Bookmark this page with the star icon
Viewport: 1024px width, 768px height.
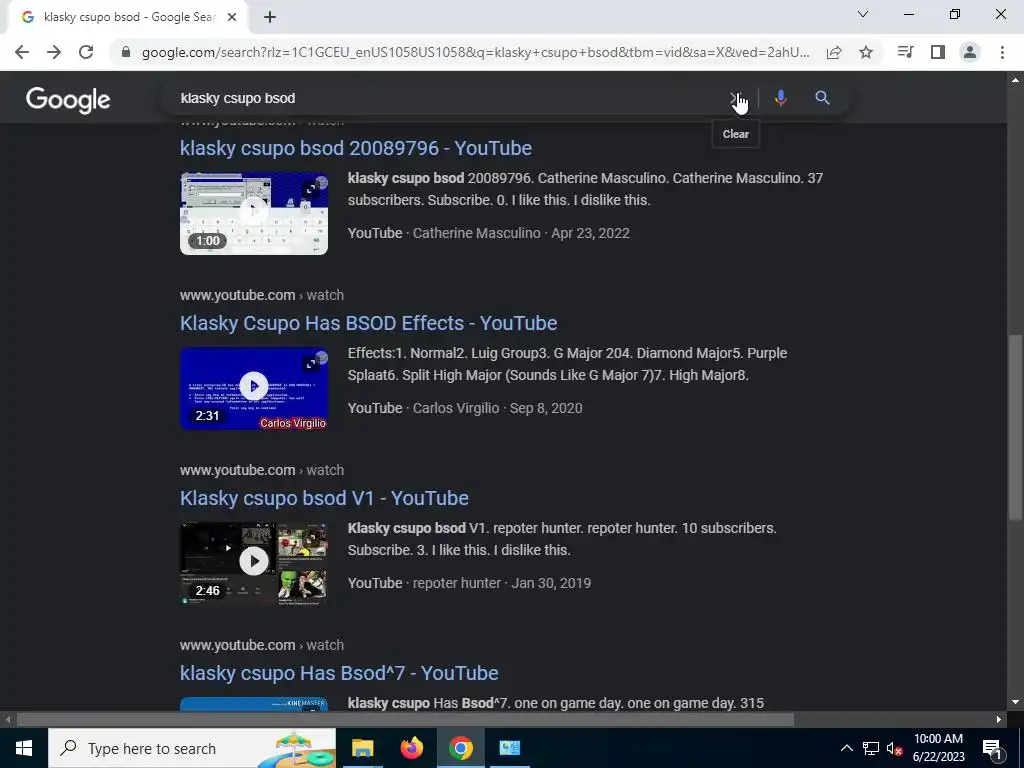click(866, 52)
